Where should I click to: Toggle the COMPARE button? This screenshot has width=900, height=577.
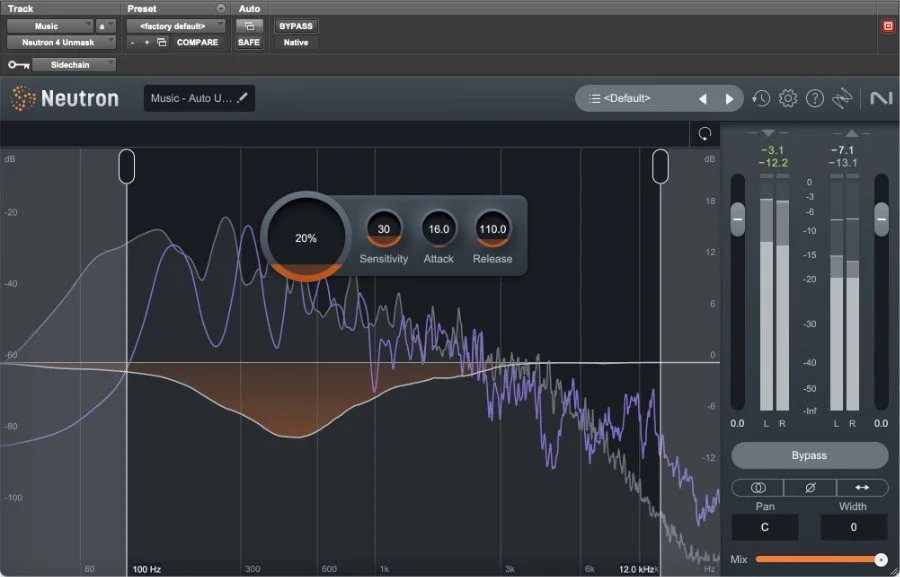(197, 42)
